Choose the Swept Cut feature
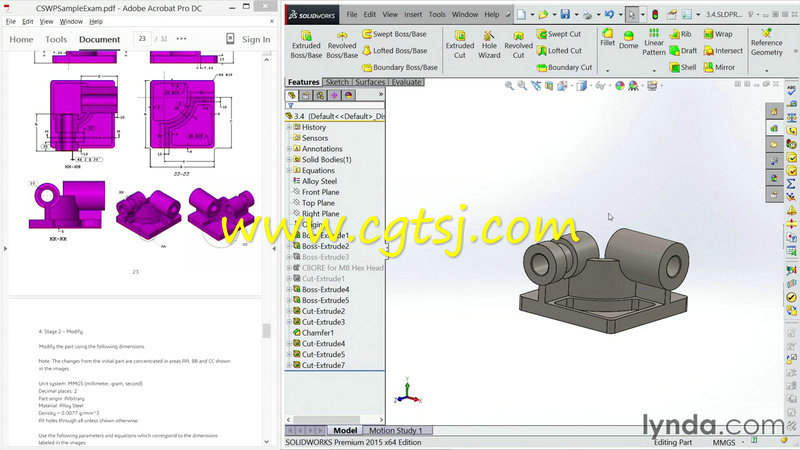The width and height of the screenshot is (800, 450). (559, 34)
